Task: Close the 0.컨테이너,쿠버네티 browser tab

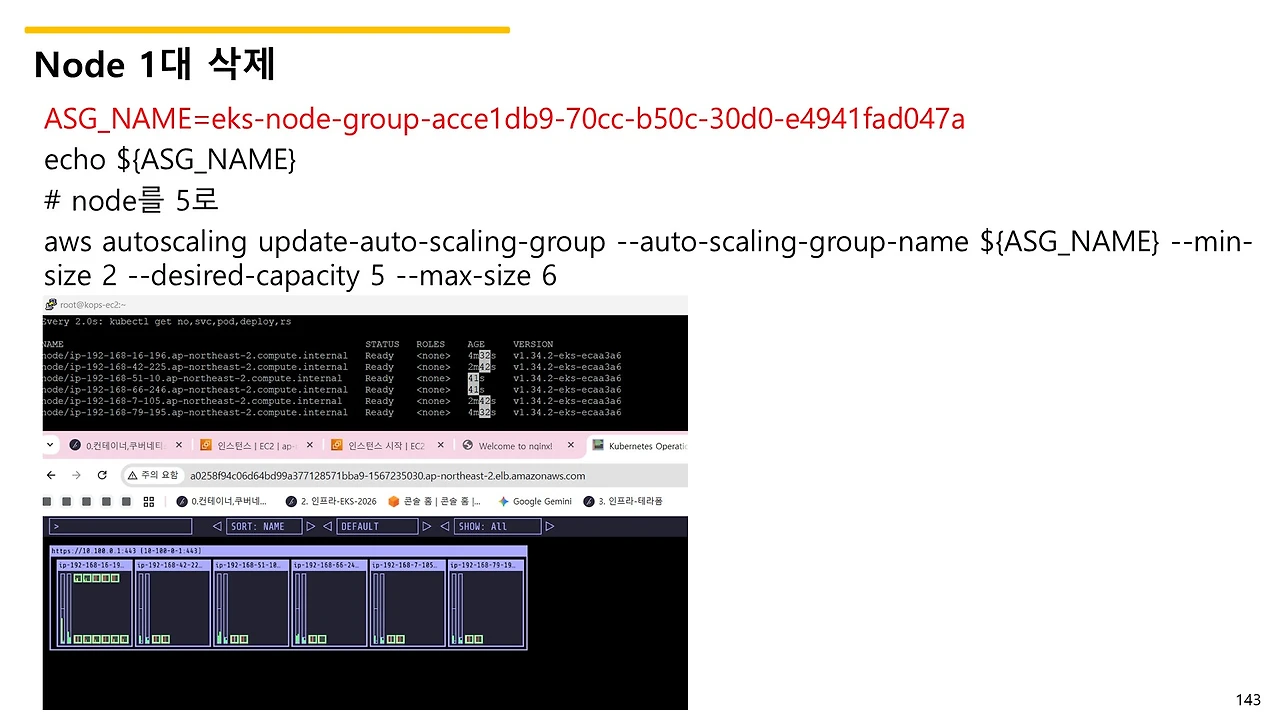Action: [179, 445]
